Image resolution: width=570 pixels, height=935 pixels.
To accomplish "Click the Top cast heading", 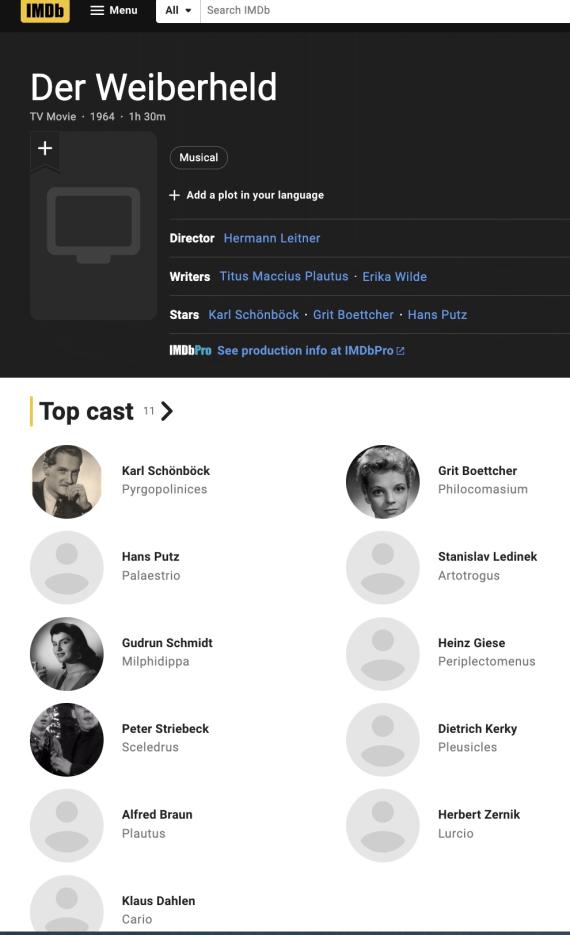I will (x=86, y=411).
